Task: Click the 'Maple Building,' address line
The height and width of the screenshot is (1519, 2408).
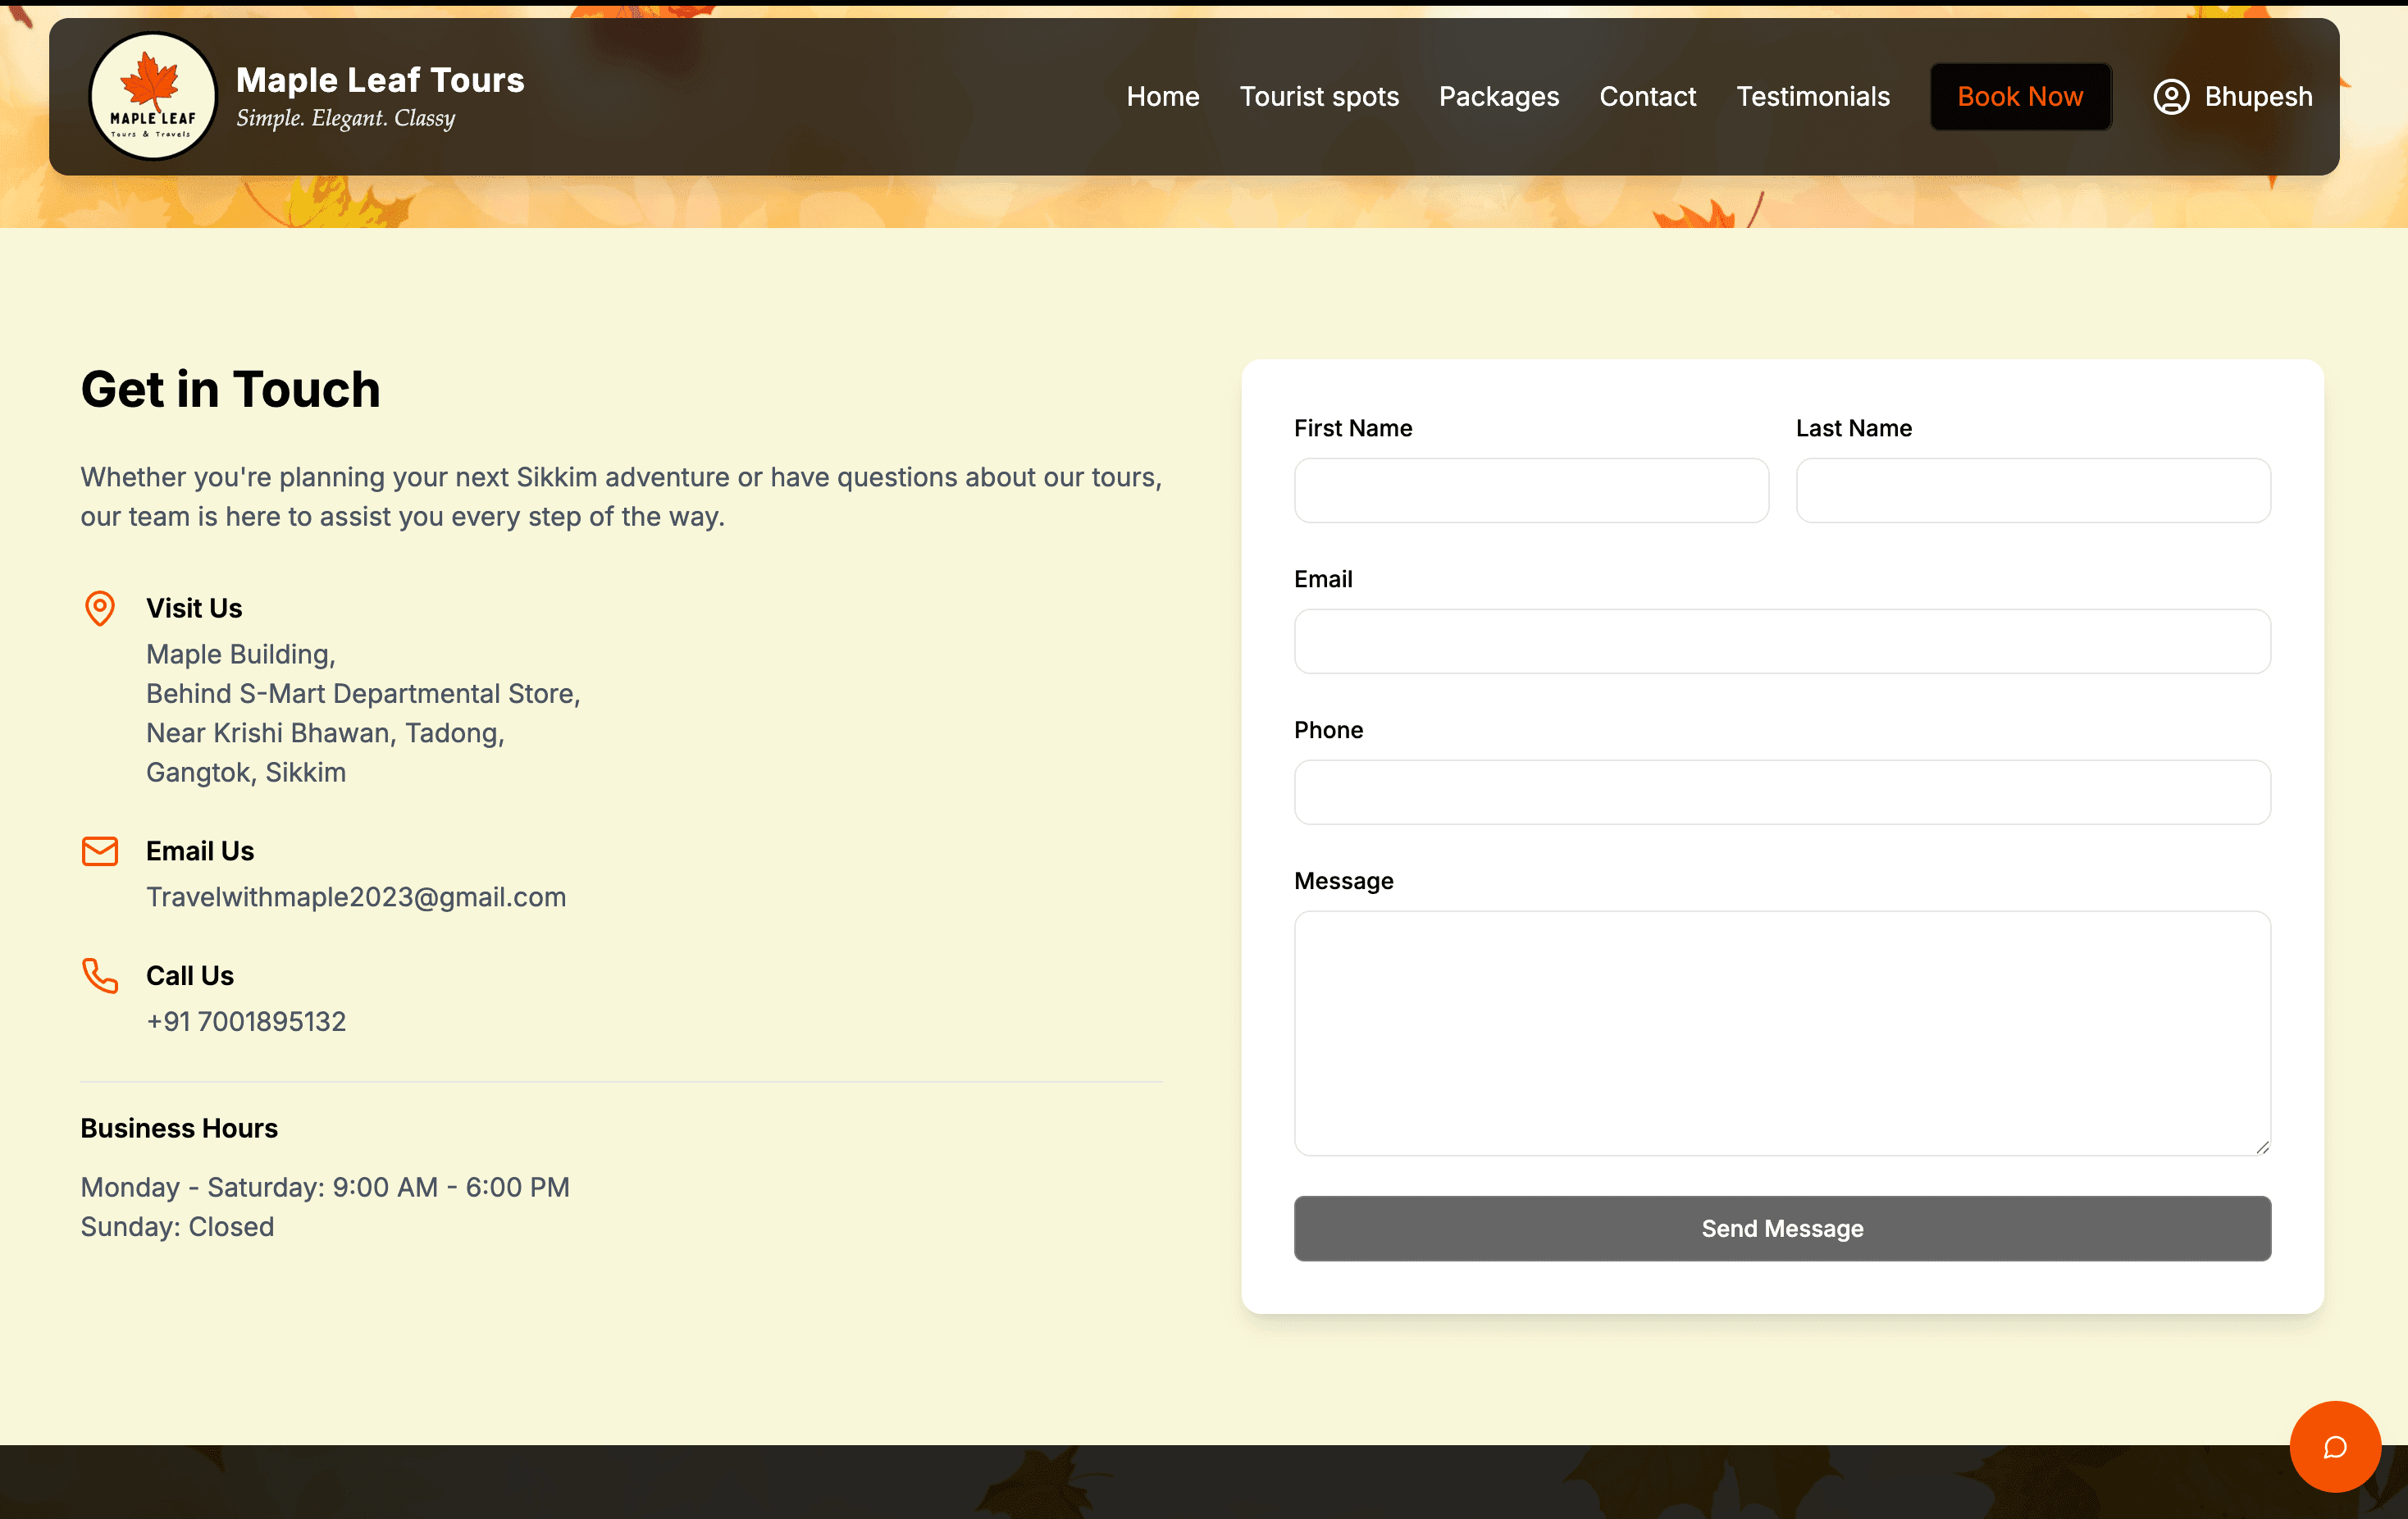Action: pos(241,654)
